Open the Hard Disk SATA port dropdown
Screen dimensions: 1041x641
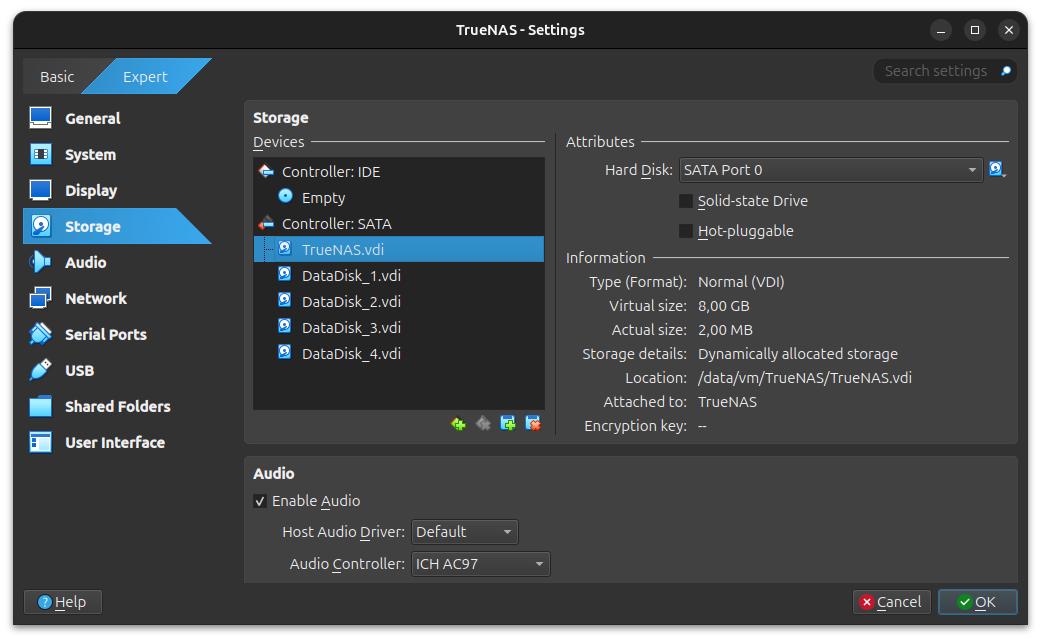pyautogui.click(x=831, y=170)
